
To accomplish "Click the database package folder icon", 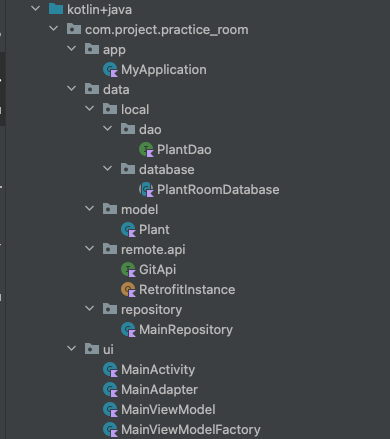I will tap(128, 169).
